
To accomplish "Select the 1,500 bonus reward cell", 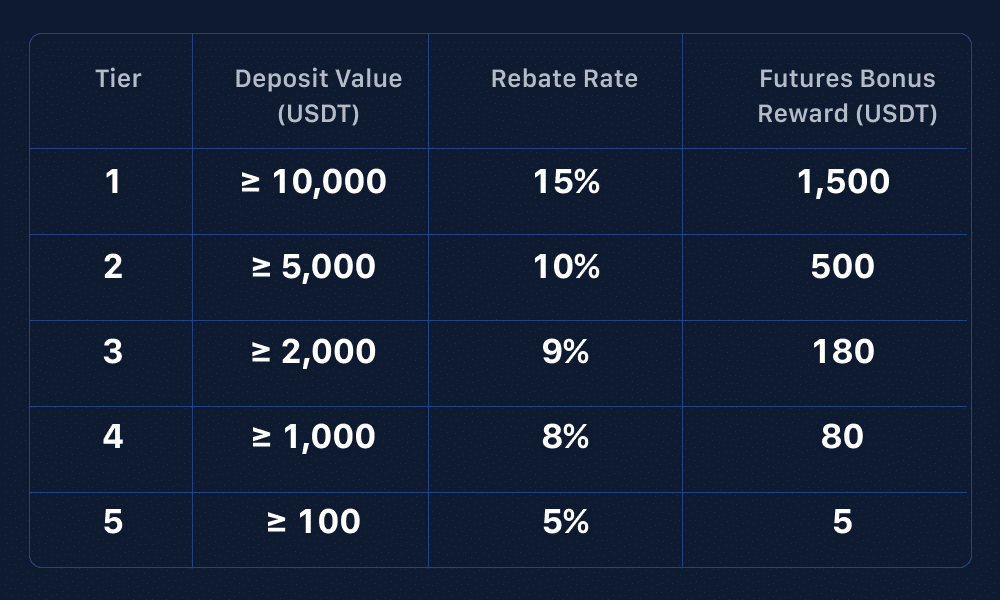I will click(x=843, y=181).
